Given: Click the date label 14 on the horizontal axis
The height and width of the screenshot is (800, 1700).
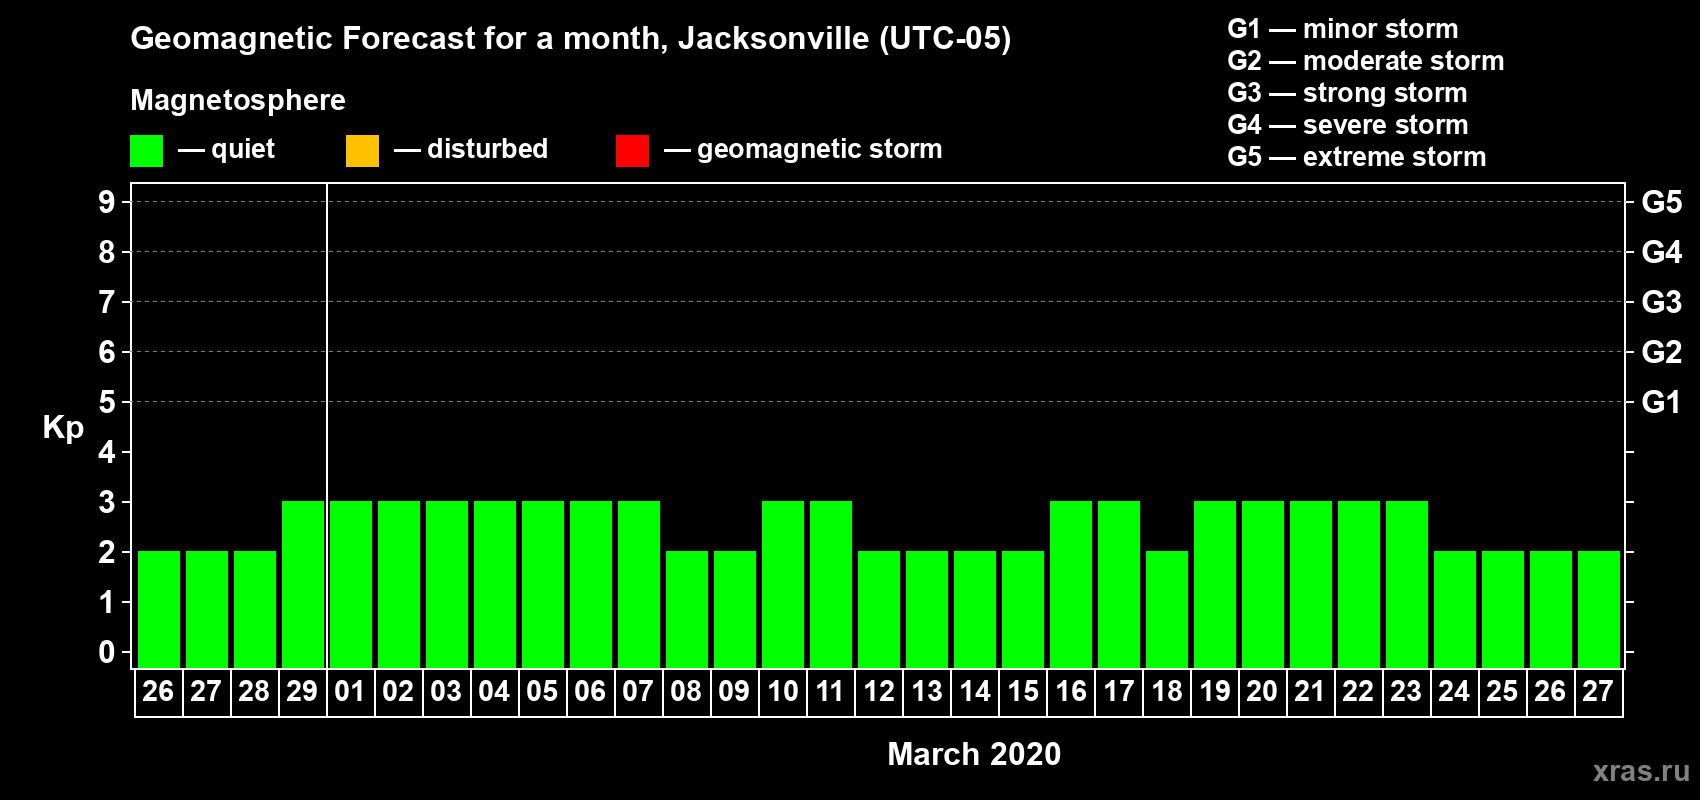Looking at the screenshot, I should (x=975, y=692).
